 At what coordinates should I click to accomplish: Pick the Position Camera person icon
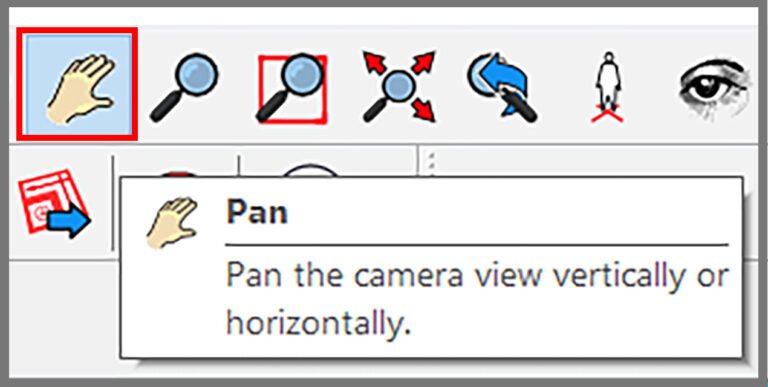(607, 87)
